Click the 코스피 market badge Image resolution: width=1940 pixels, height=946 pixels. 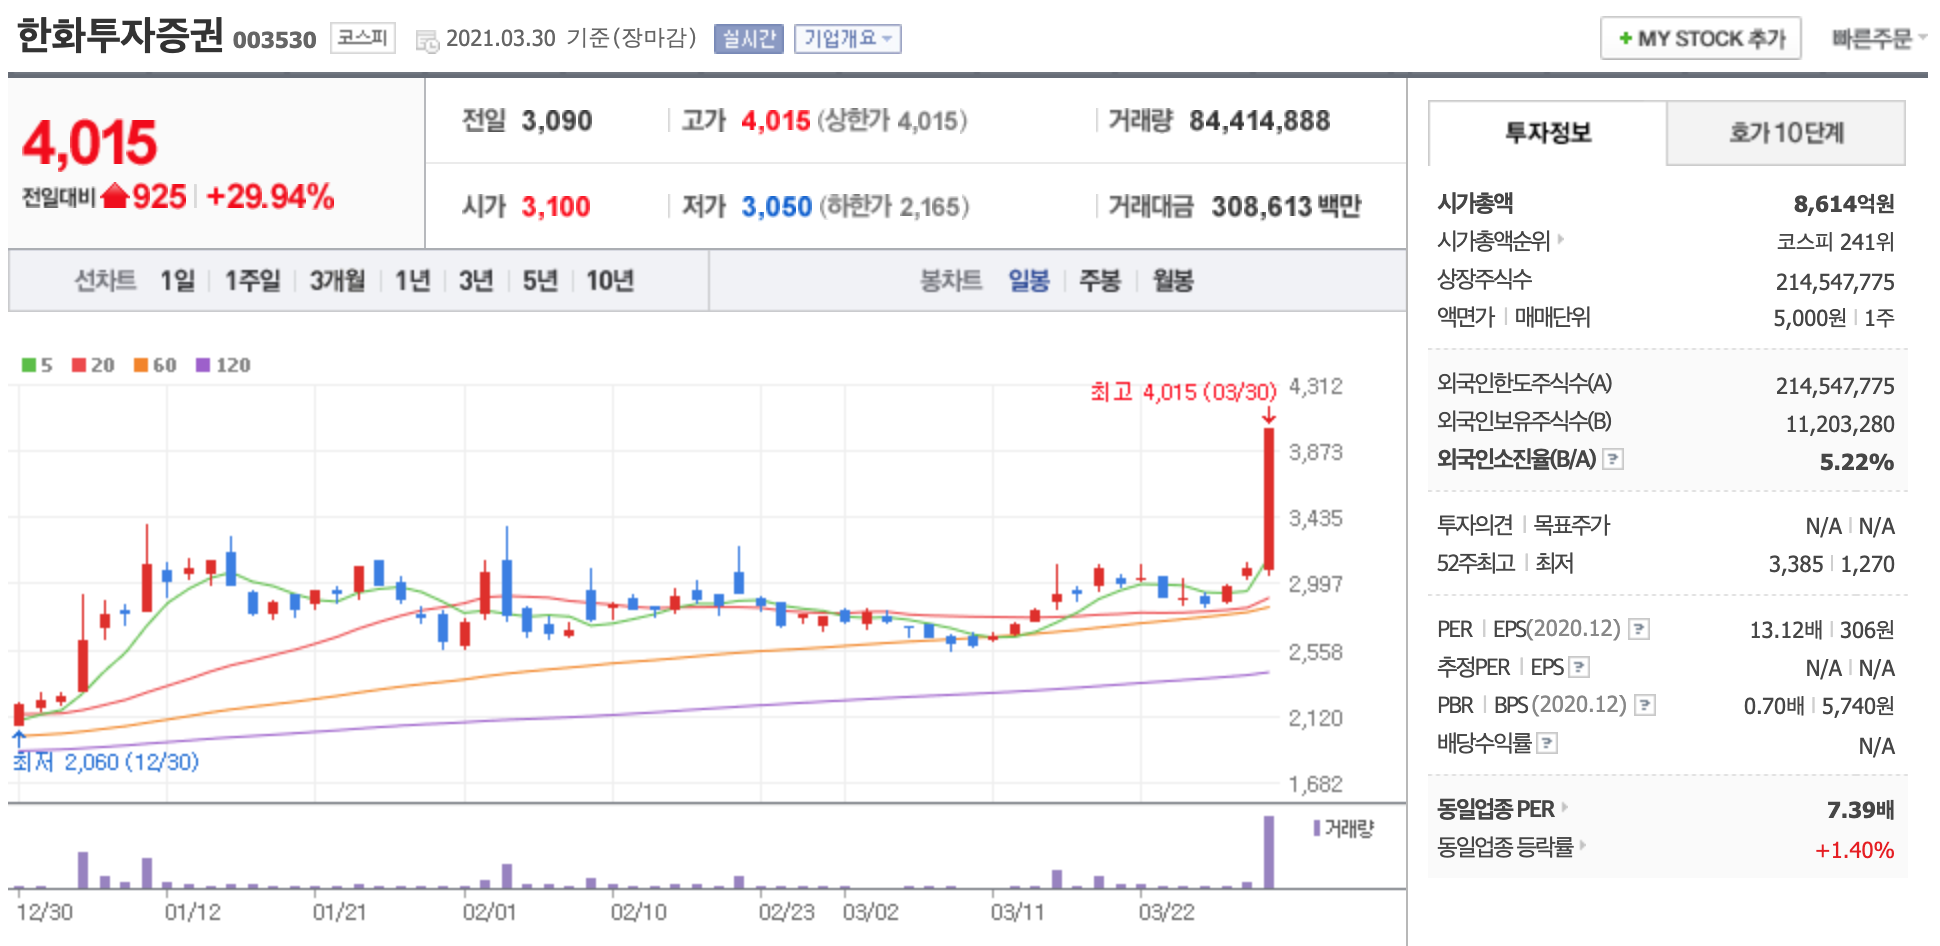pyautogui.click(x=363, y=38)
